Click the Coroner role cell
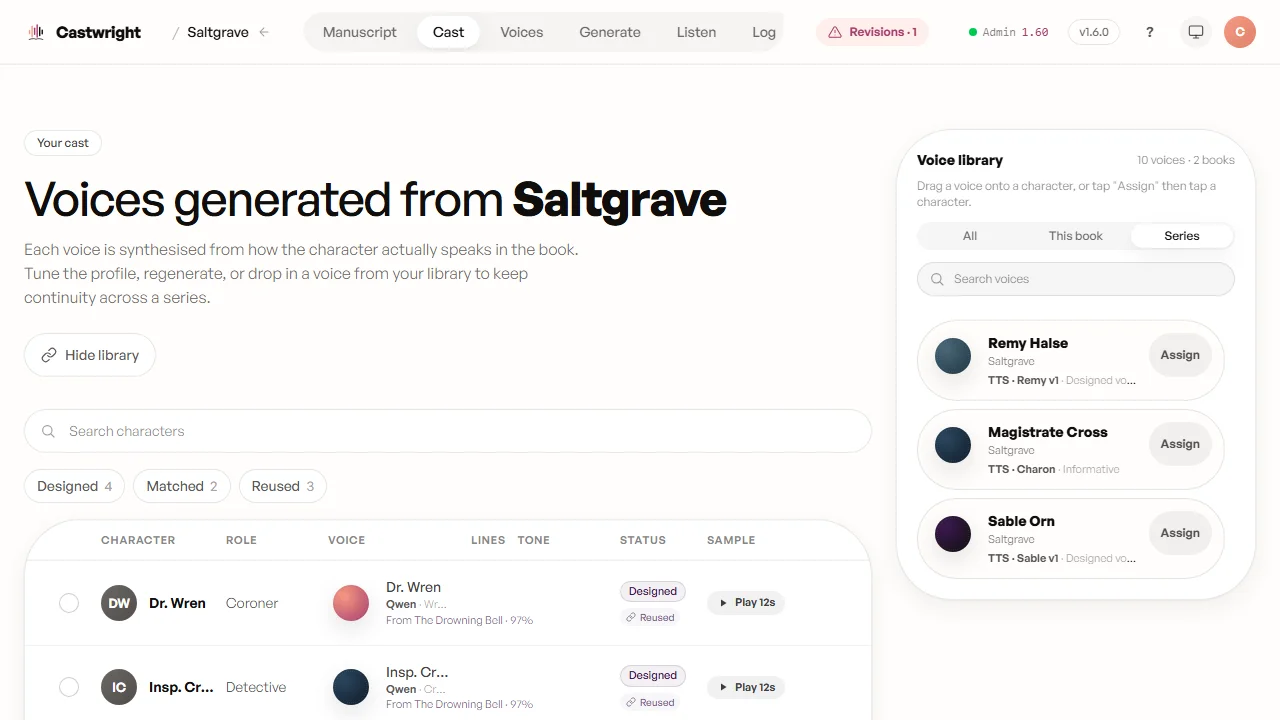 (252, 603)
